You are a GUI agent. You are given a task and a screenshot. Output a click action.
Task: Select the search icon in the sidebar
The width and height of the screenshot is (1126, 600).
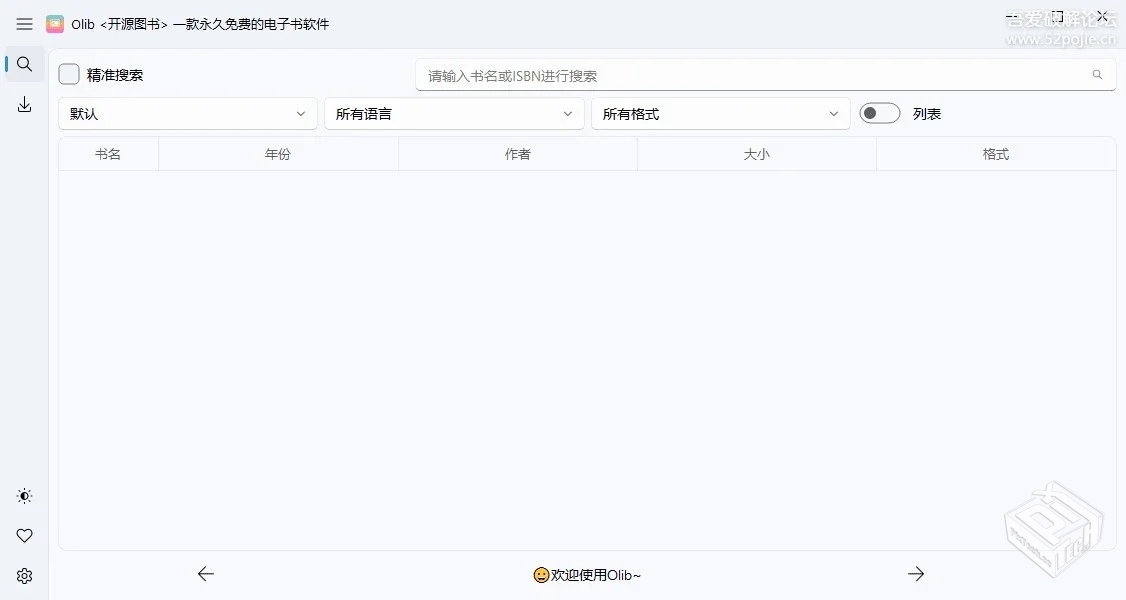tap(24, 63)
